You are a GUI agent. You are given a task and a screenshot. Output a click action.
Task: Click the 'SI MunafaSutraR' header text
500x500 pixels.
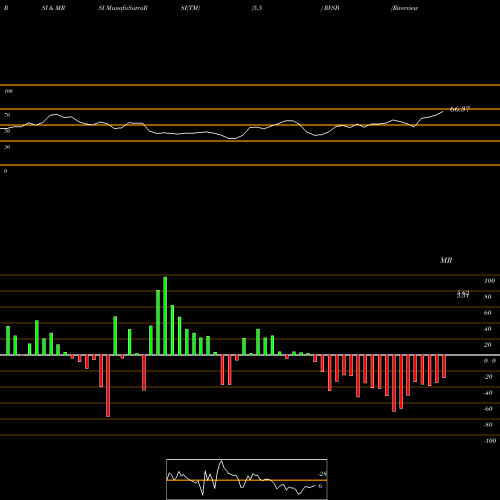point(123,8)
